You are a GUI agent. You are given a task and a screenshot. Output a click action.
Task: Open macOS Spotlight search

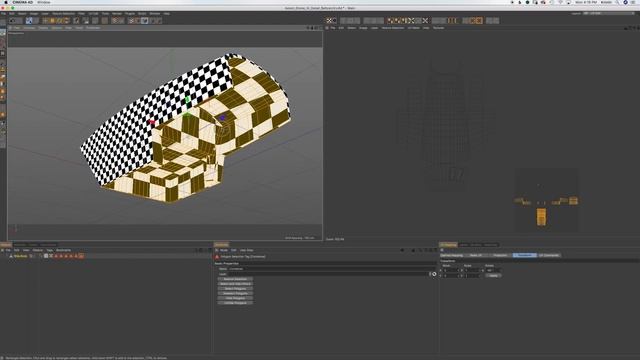click(x=617, y=2)
